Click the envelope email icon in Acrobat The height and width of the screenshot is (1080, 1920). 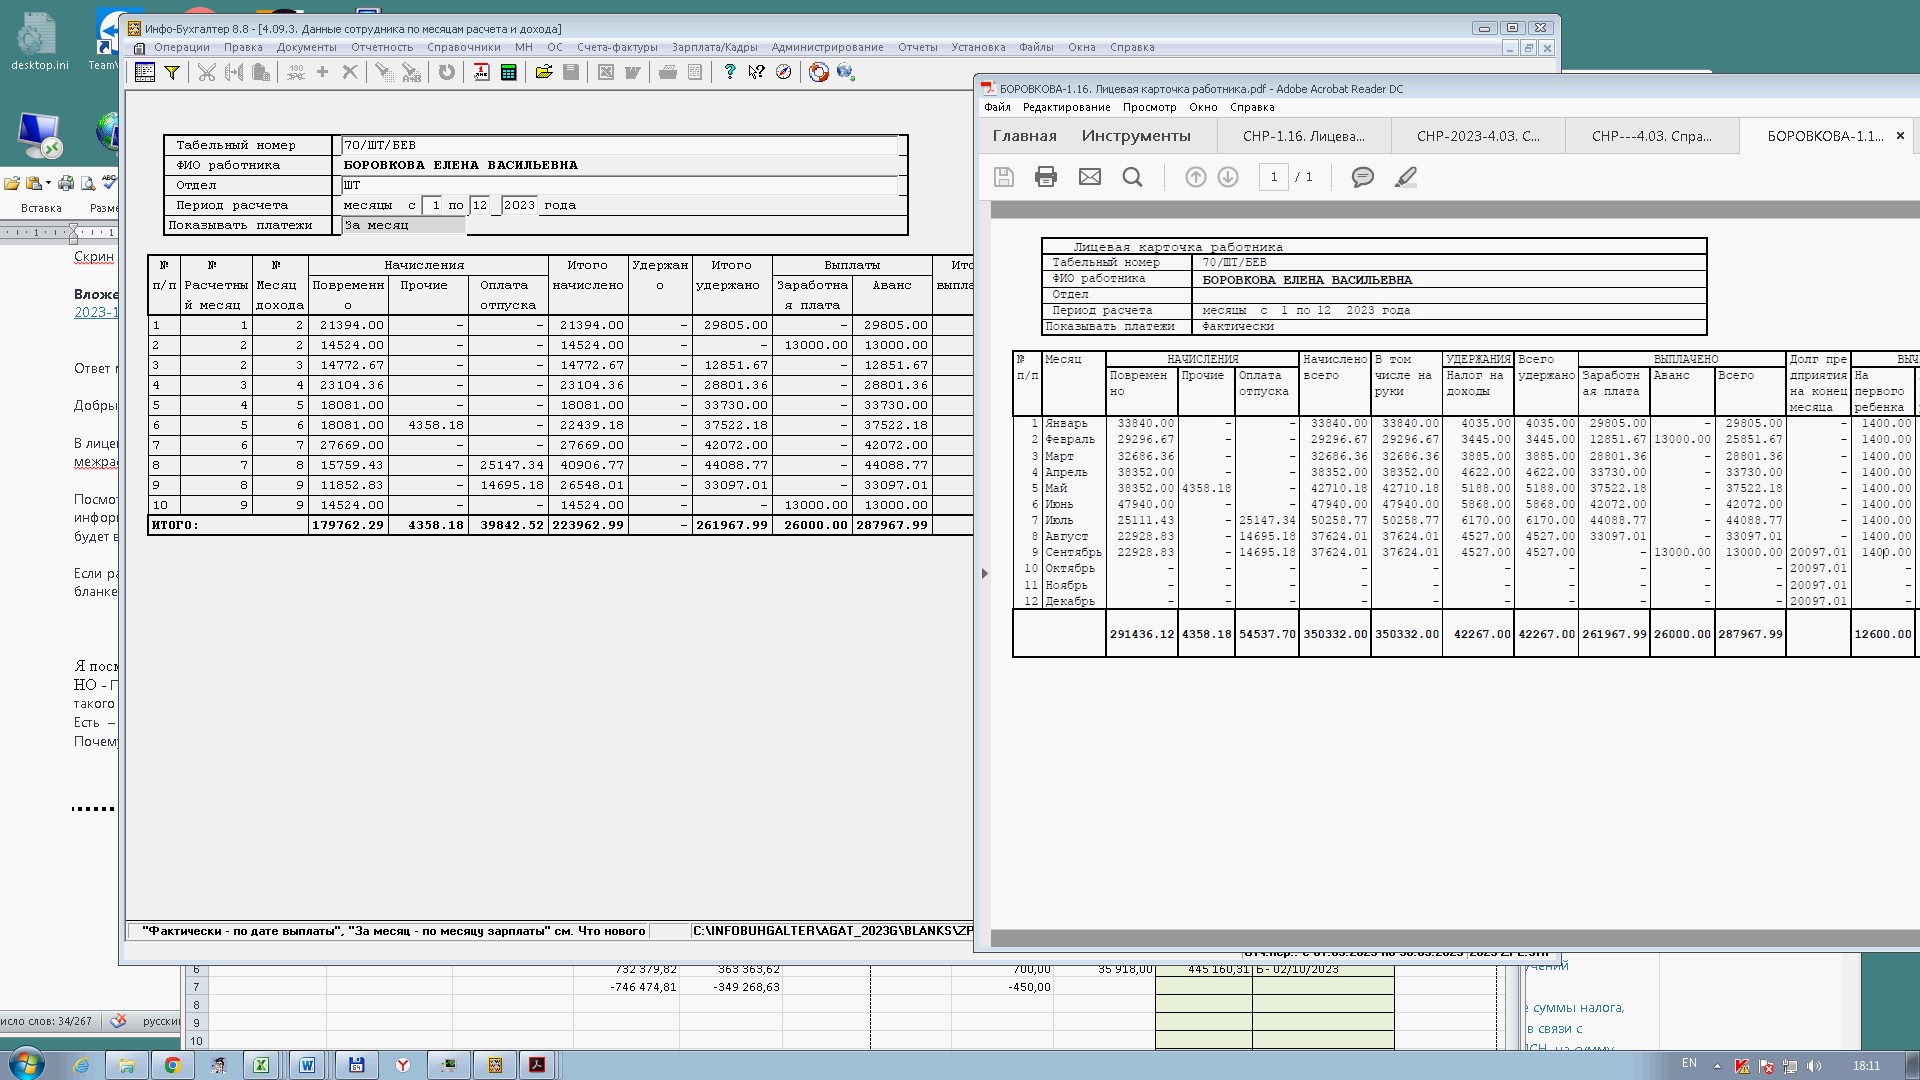tap(1089, 177)
